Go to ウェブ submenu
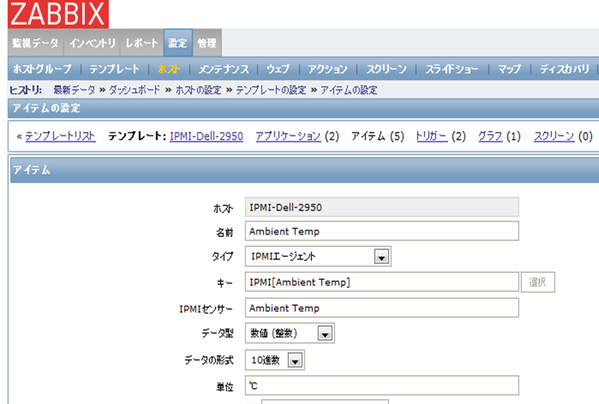This screenshot has width=599, height=404. (x=278, y=69)
